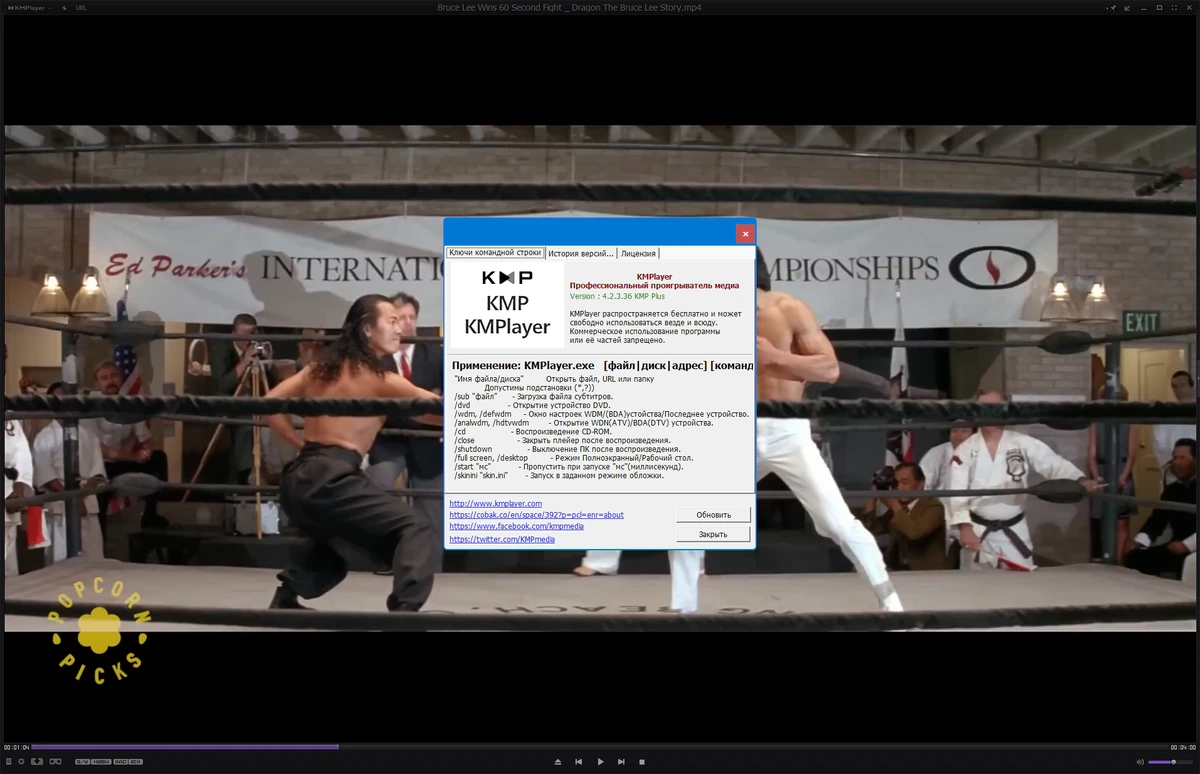1200x774 pixels.
Task: Switch to the 'Ключи командной строки' tab
Action: (495, 253)
